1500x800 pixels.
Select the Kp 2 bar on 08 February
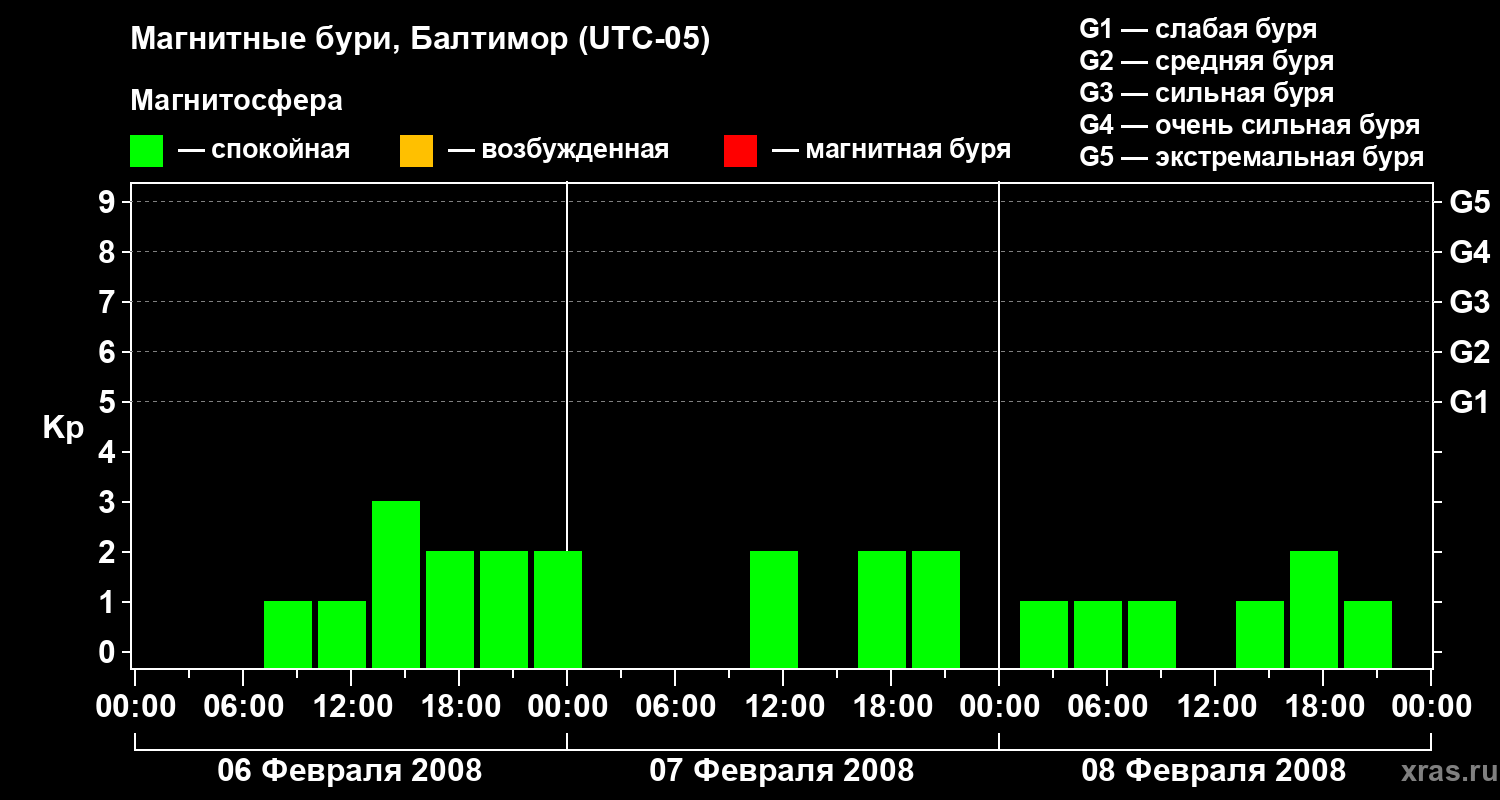pos(1314,609)
